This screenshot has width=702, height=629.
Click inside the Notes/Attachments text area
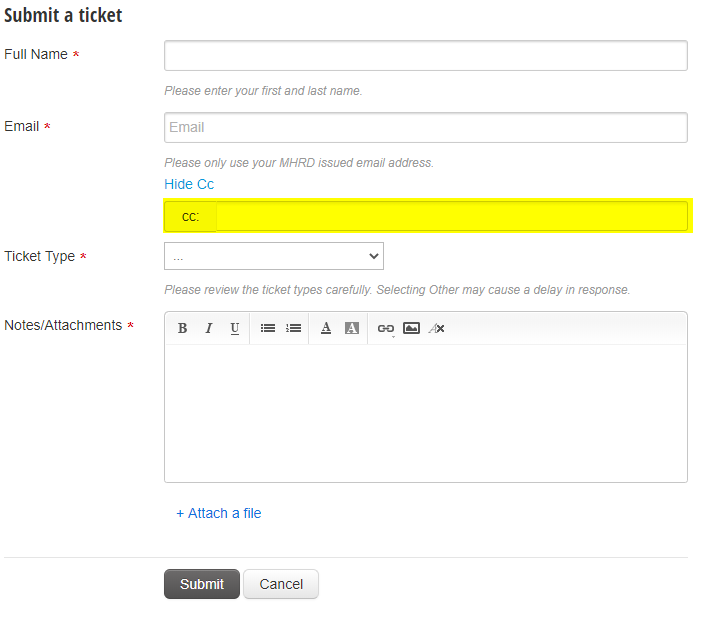[425, 412]
